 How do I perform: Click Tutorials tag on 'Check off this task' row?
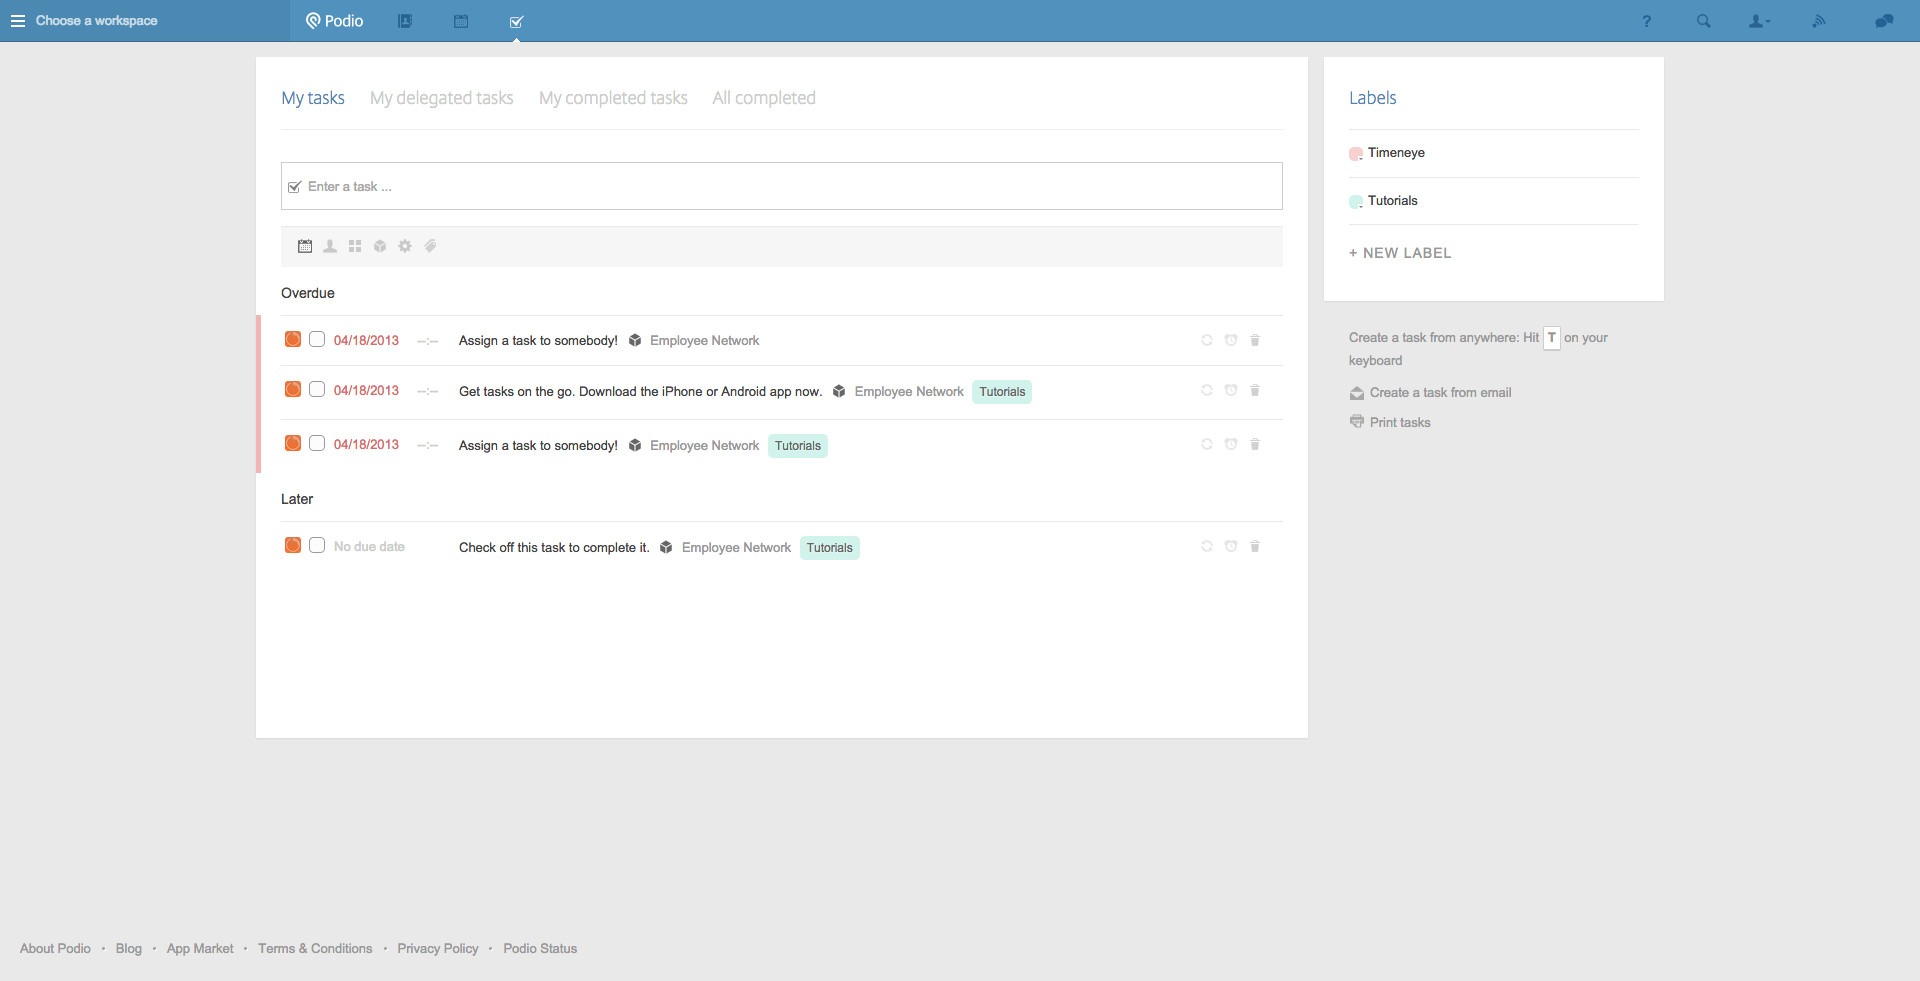pyautogui.click(x=830, y=548)
